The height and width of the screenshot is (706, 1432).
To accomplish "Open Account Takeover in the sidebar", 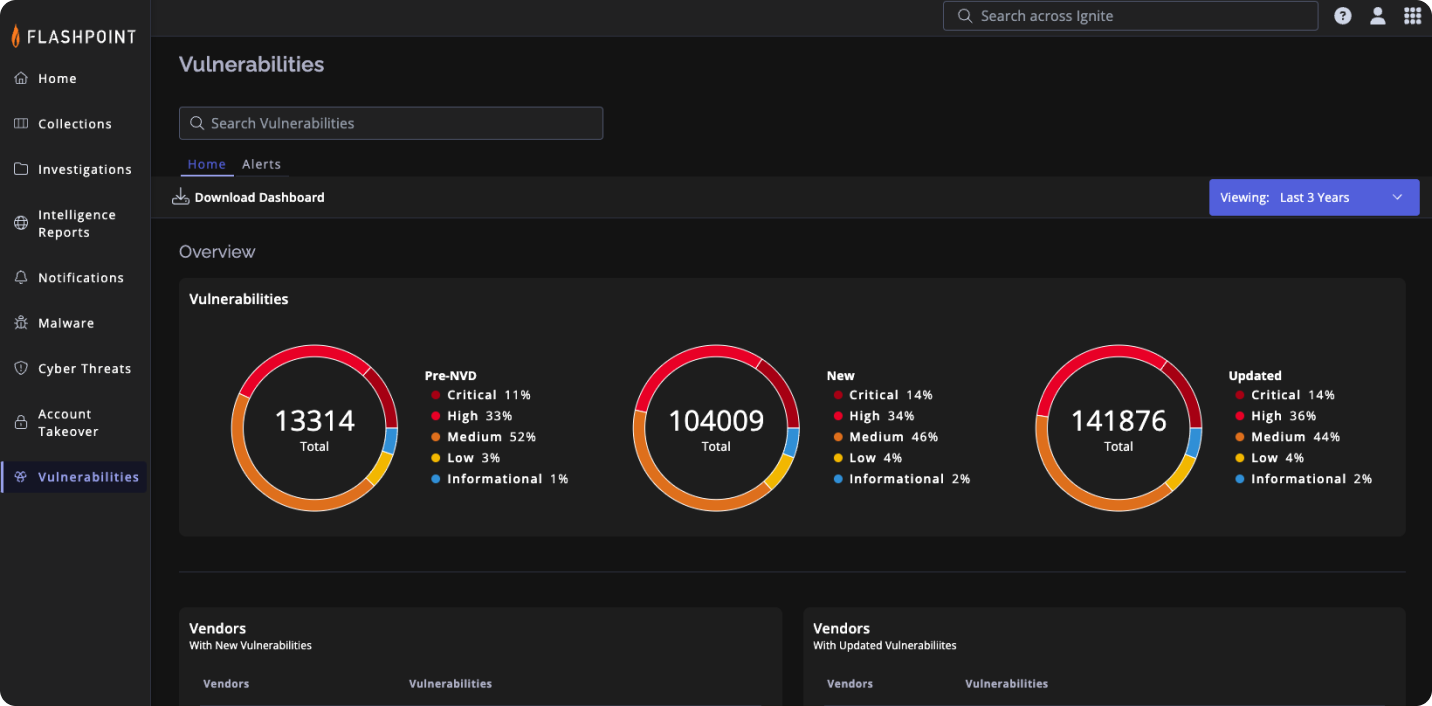I will pyautogui.click(x=68, y=423).
